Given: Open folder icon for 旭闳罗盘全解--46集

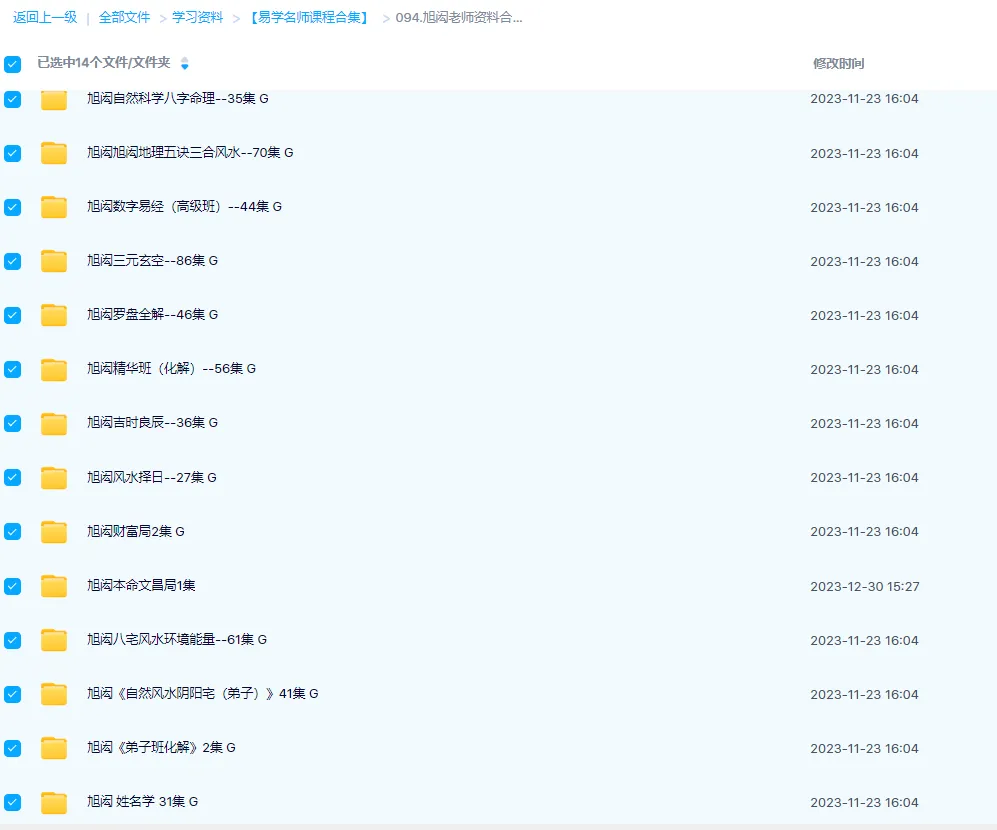Looking at the screenshot, I should (x=54, y=315).
